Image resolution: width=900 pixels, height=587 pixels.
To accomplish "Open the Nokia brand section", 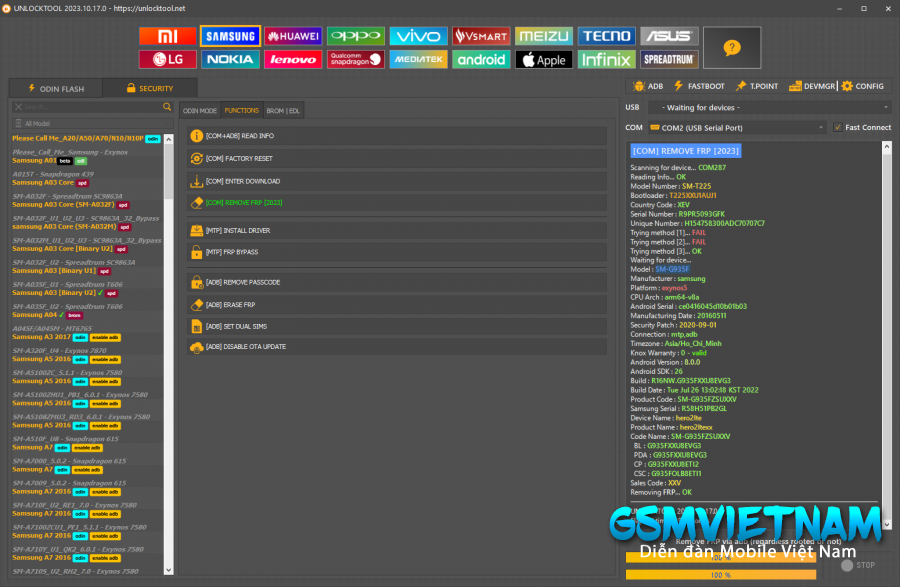I will pyautogui.click(x=230, y=59).
